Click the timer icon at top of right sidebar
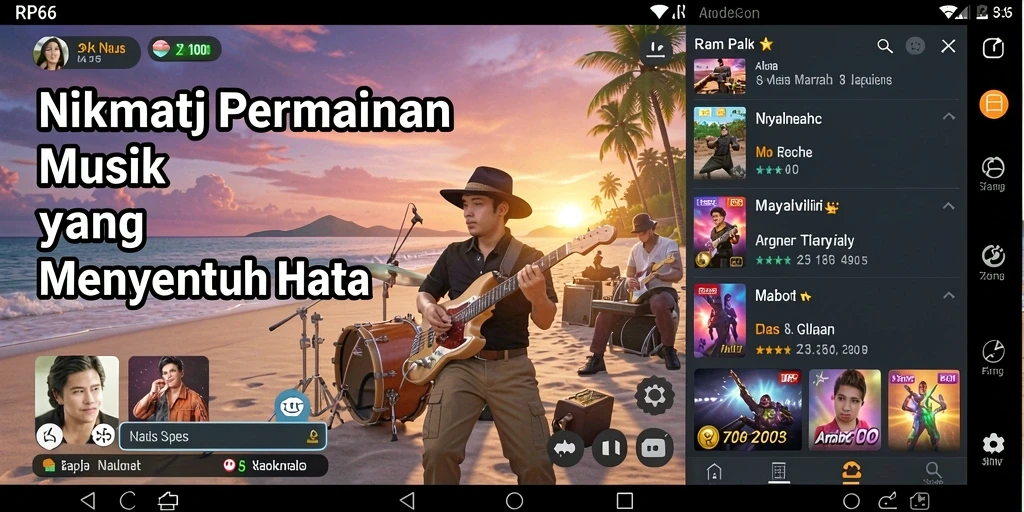 click(x=993, y=48)
